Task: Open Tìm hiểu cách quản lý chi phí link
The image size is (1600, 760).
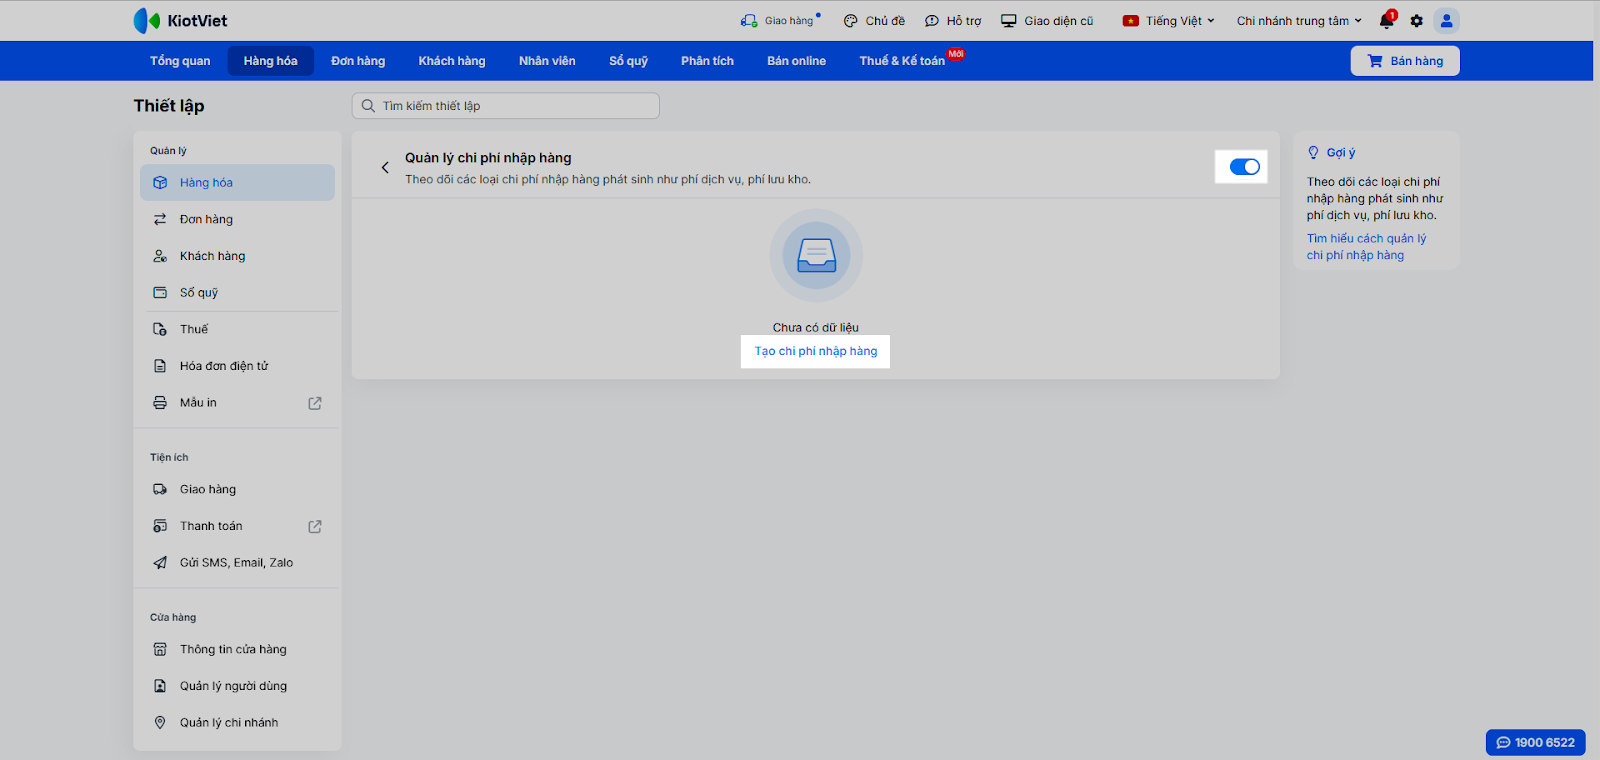Action: (x=1367, y=247)
